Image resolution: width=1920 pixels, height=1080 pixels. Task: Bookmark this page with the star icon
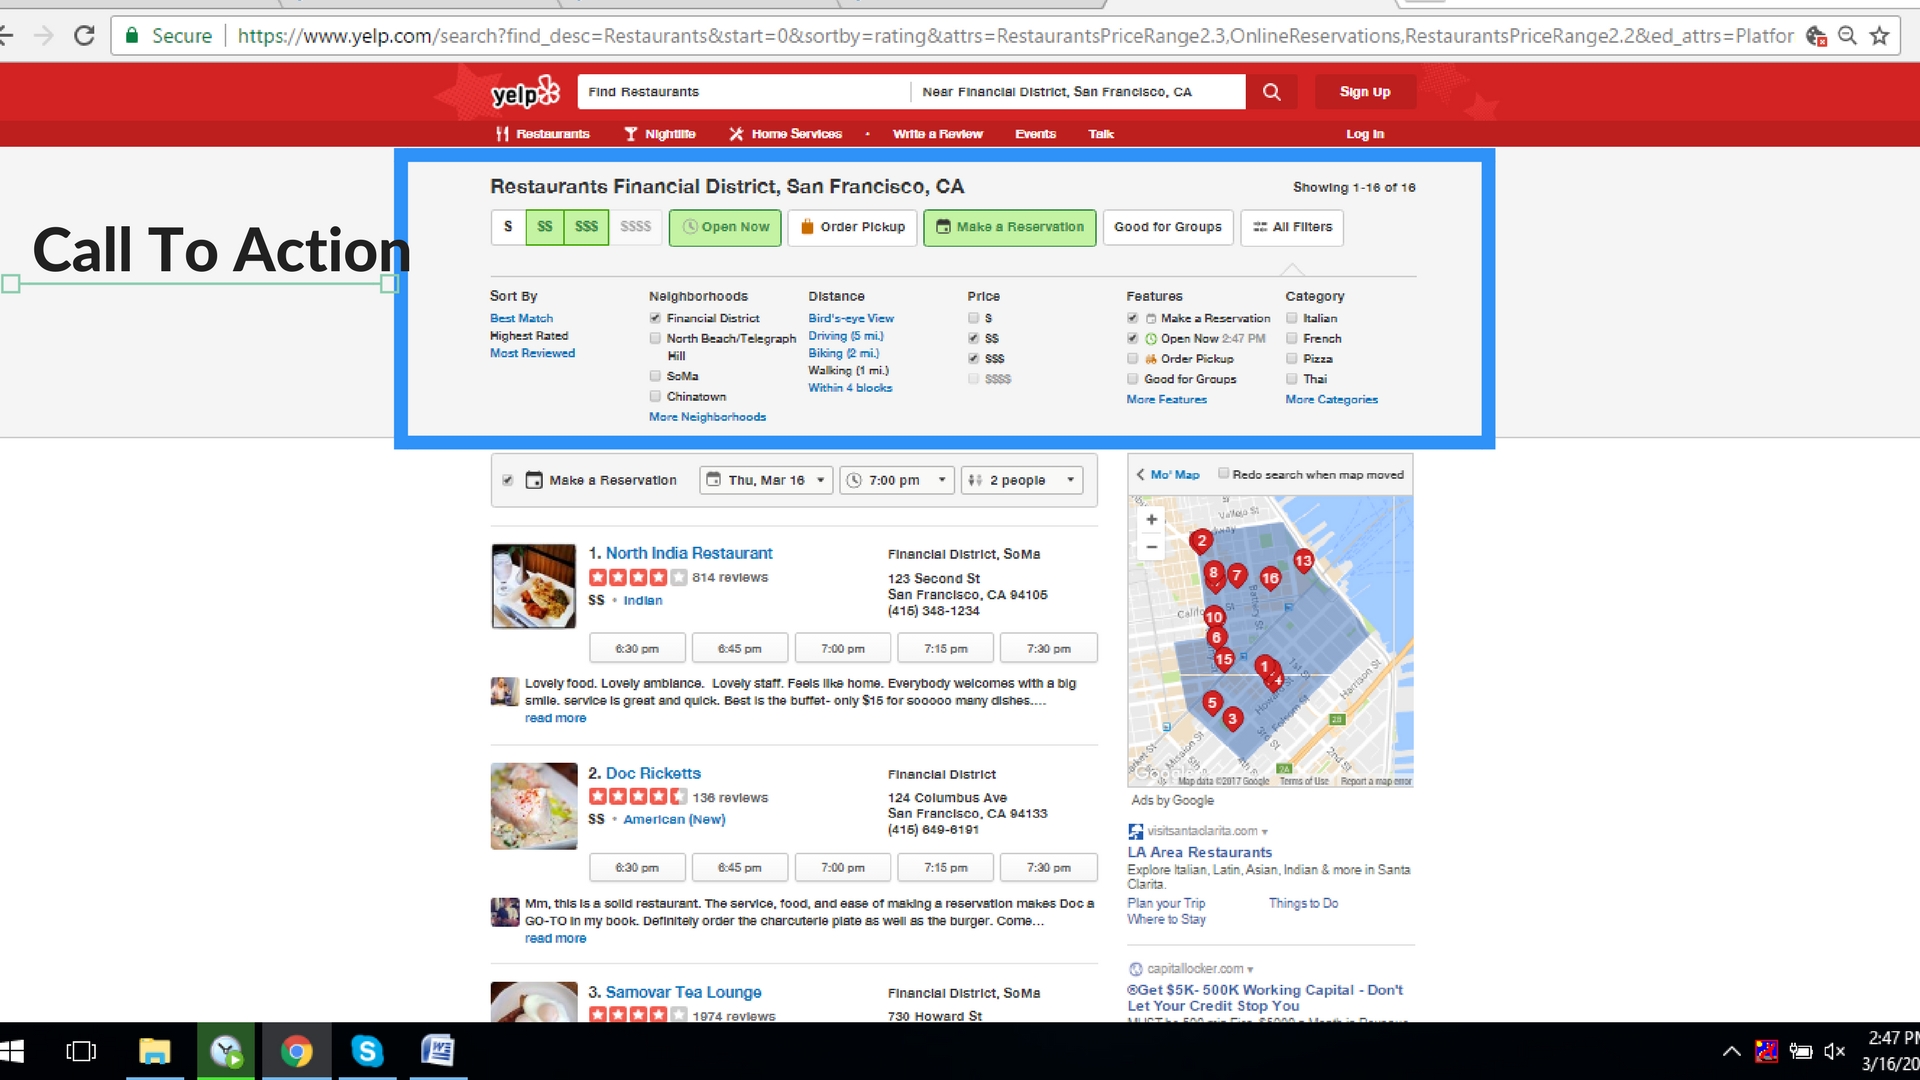(x=1879, y=36)
